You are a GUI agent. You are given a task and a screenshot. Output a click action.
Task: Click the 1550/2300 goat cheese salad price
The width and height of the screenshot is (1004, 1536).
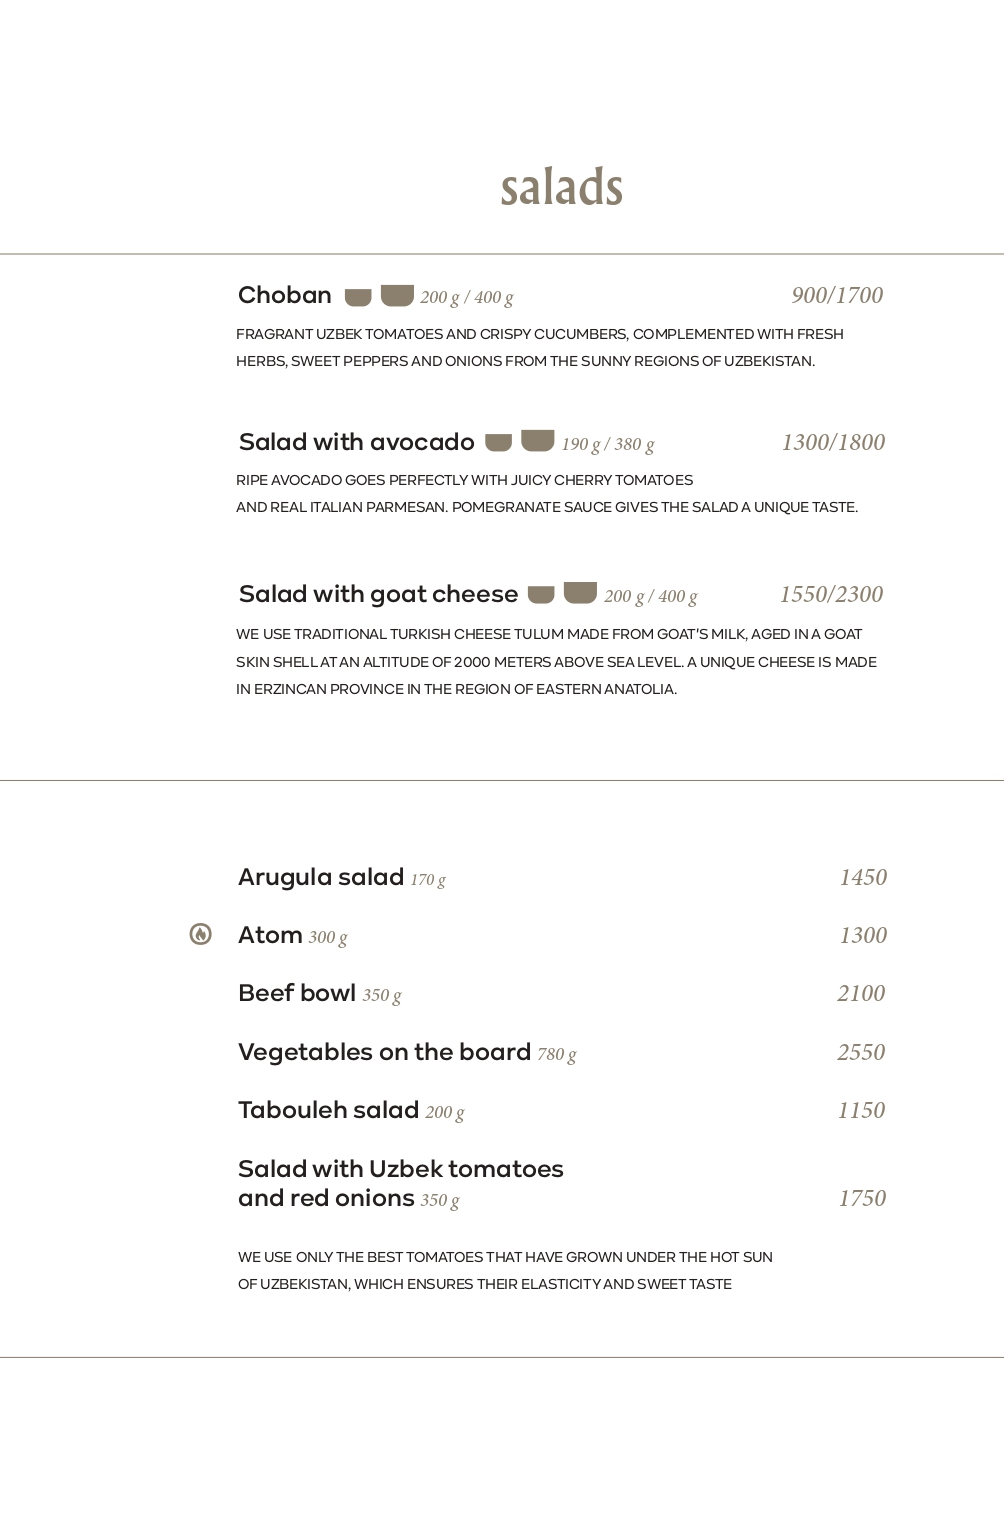831,594
